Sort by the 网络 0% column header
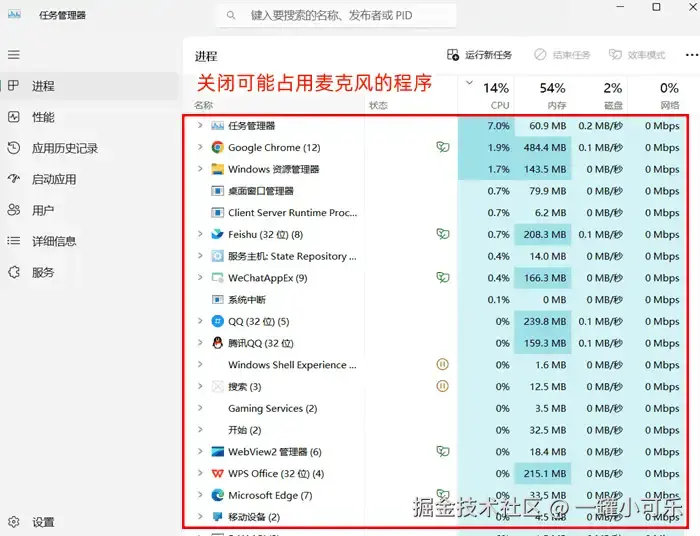 [656, 95]
